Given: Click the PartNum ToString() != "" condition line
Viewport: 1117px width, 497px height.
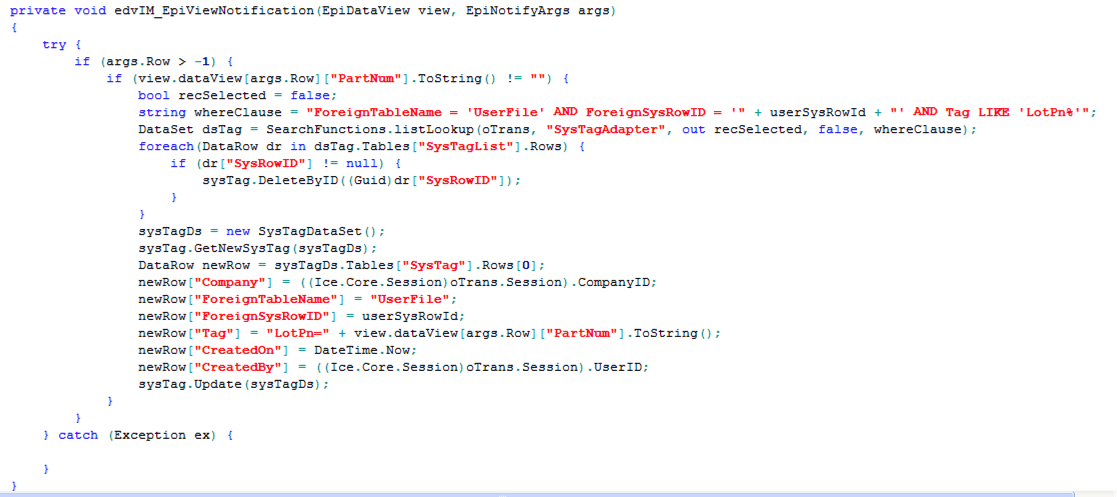Looking at the screenshot, I should tap(338, 78).
